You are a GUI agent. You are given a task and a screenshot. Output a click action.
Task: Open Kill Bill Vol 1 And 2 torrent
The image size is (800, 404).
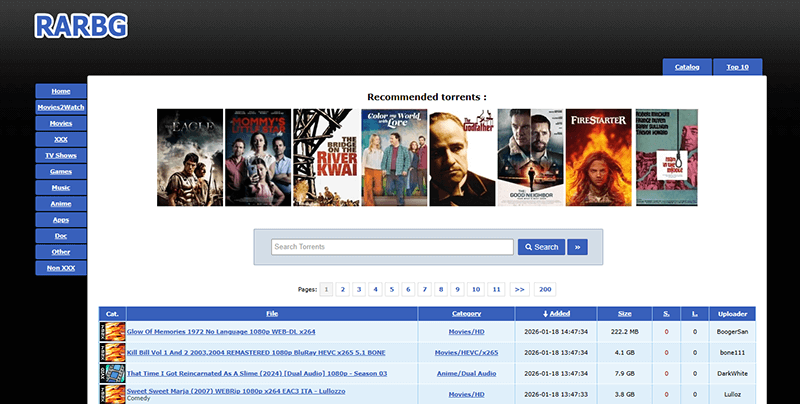click(256, 352)
